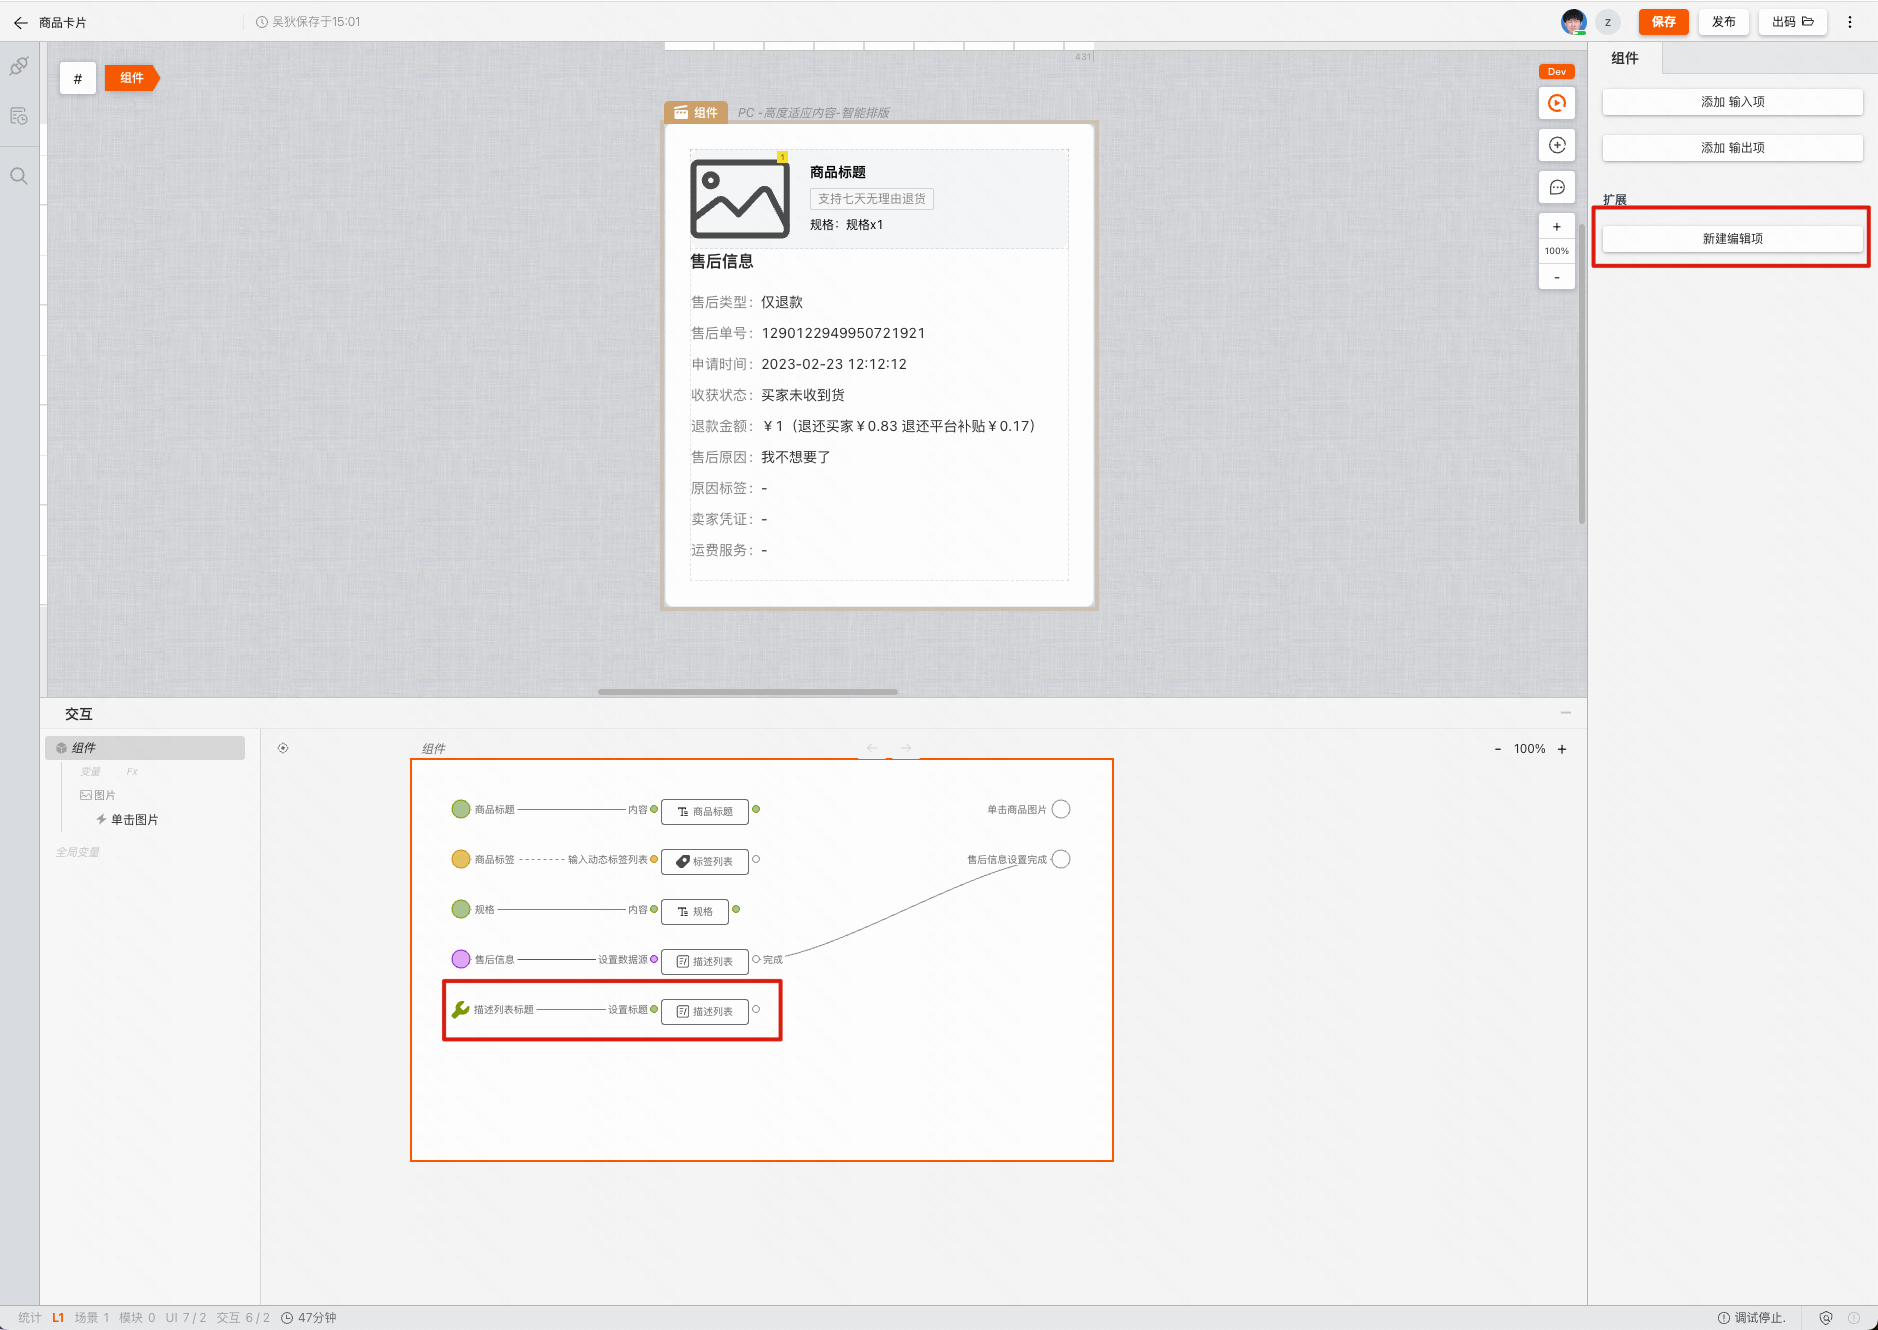Click the 商品标题 text in the card
The height and width of the screenshot is (1330, 1878).
(838, 172)
